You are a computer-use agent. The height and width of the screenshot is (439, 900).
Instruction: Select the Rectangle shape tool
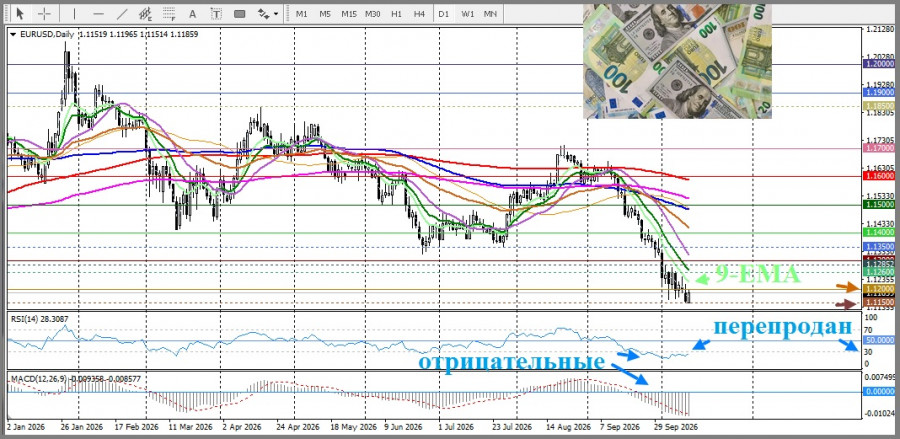point(239,13)
